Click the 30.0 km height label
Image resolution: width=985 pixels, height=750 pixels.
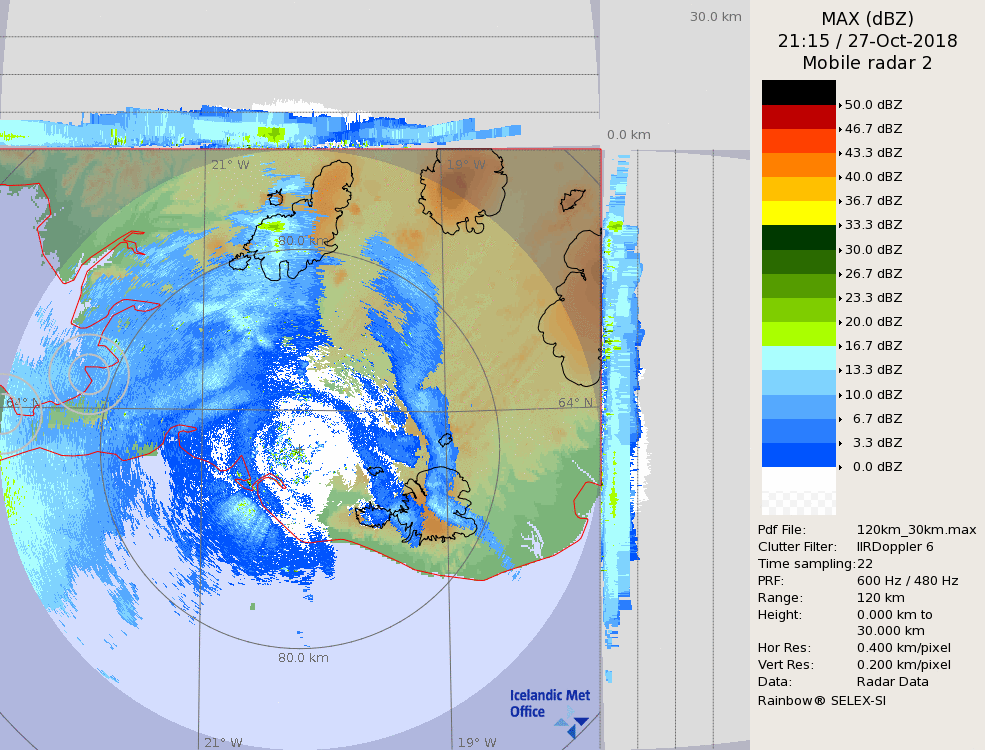pos(715,16)
